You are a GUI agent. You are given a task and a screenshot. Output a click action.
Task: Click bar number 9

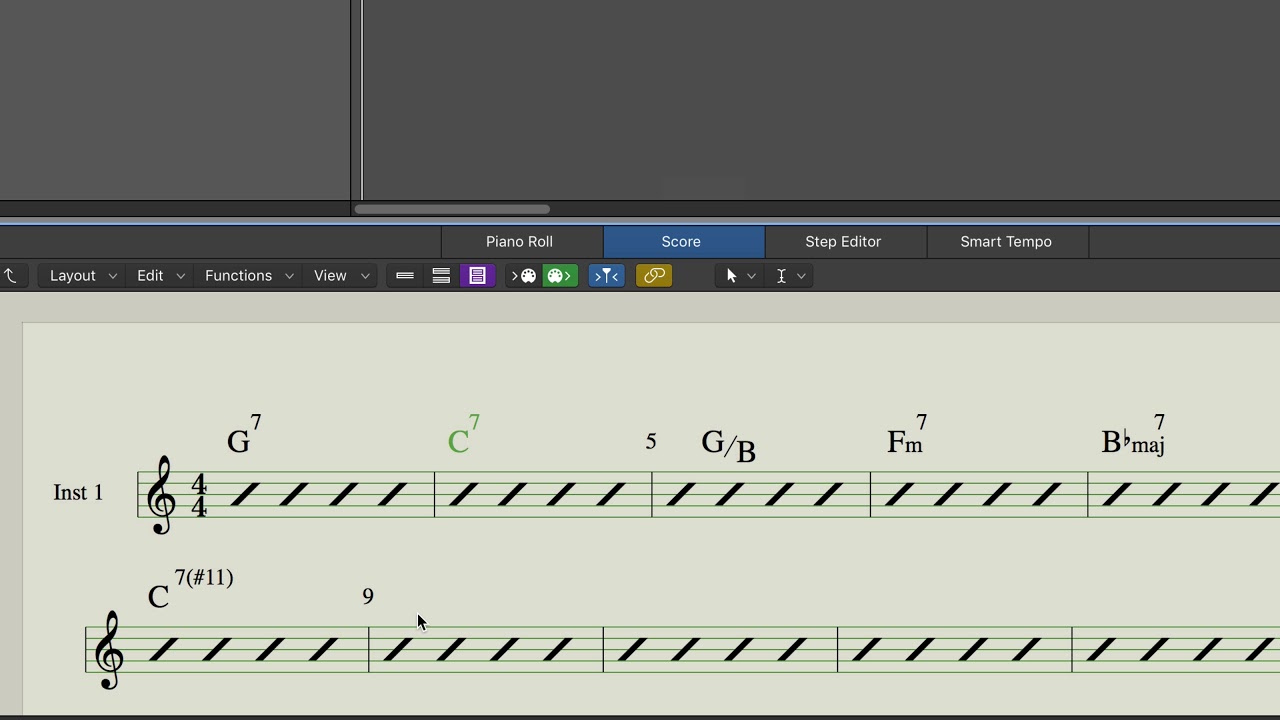point(368,596)
